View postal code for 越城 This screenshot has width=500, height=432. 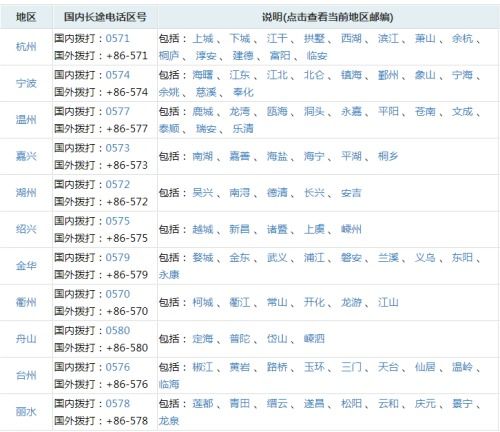pyautogui.click(x=203, y=229)
